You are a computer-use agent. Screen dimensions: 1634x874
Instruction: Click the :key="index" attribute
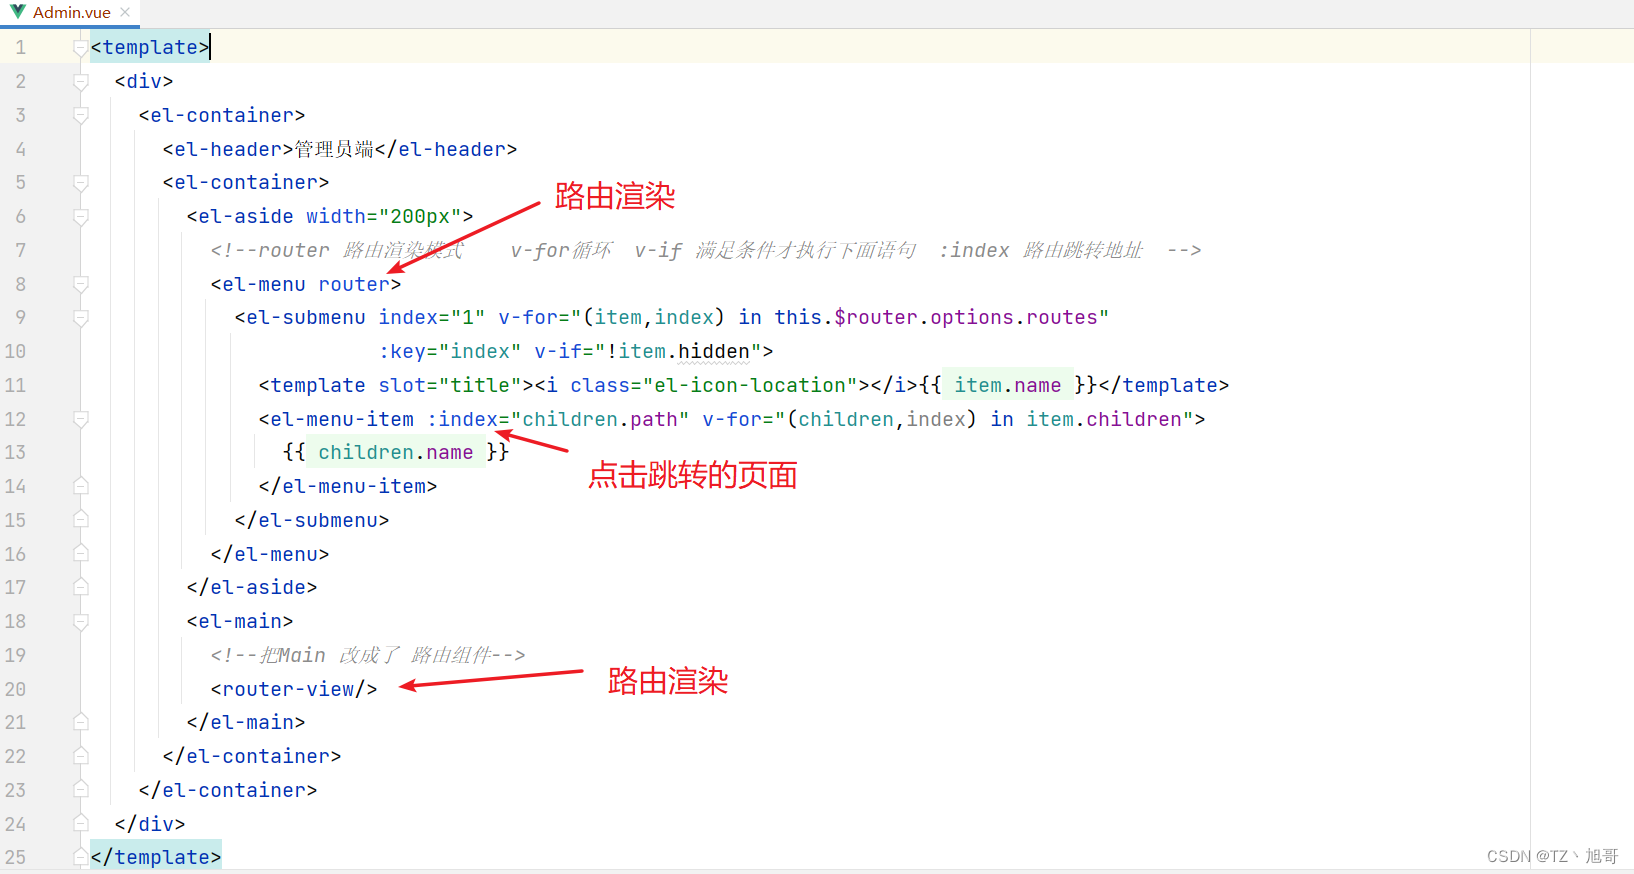click(x=450, y=351)
